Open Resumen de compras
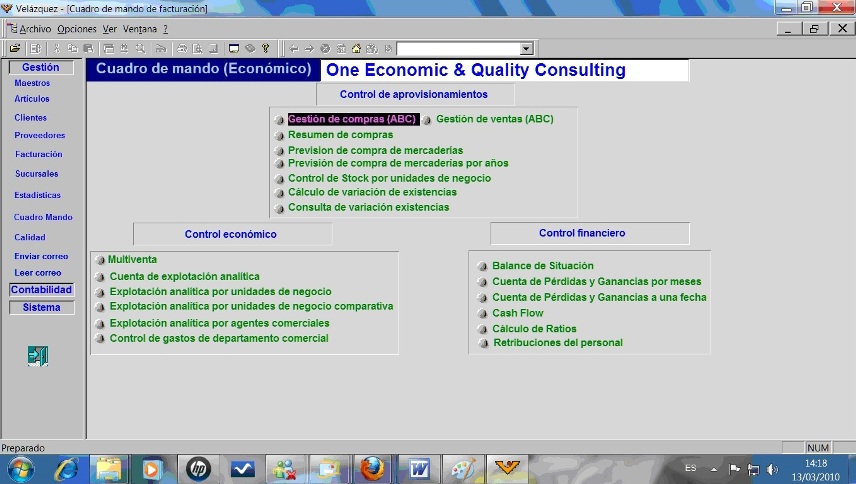856x484 pixels. point(341,135)
